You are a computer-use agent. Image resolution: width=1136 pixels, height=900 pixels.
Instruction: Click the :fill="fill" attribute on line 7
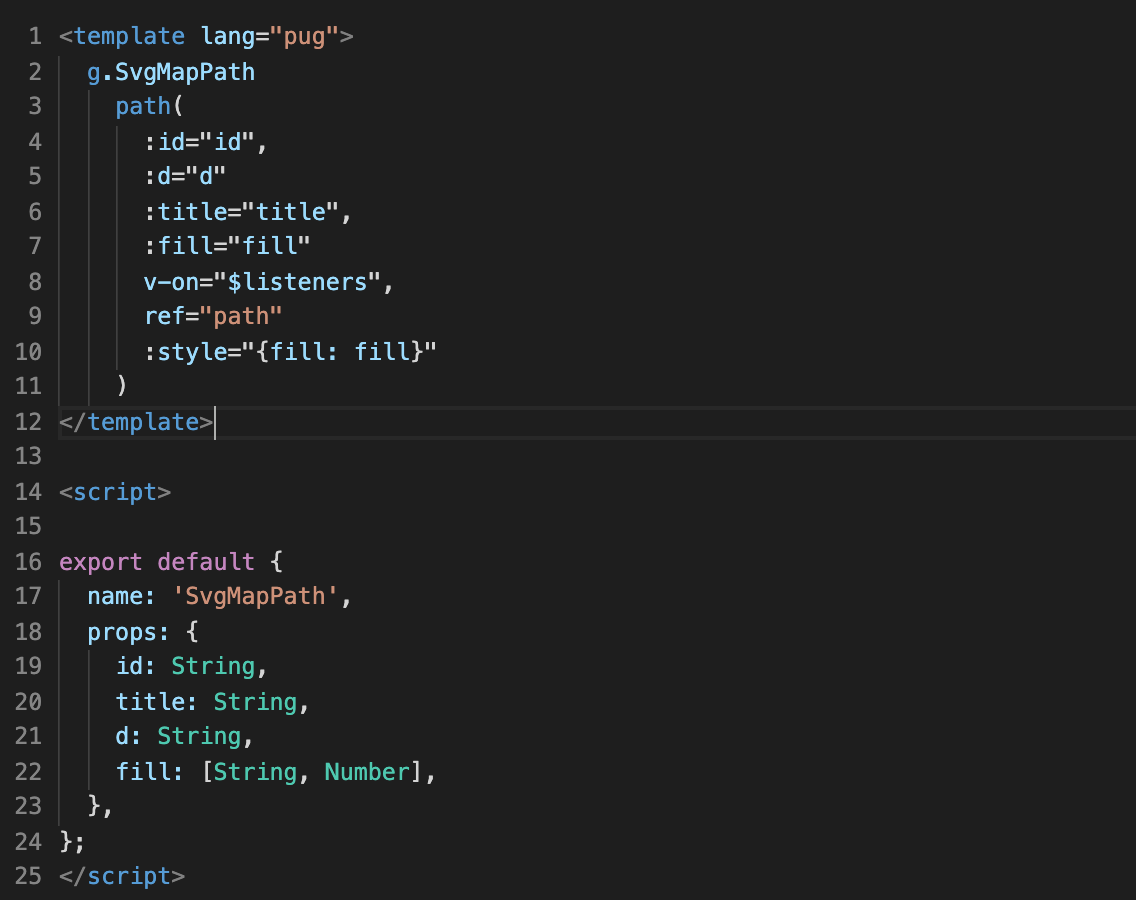pyautogui.click(x=227, y=247)
